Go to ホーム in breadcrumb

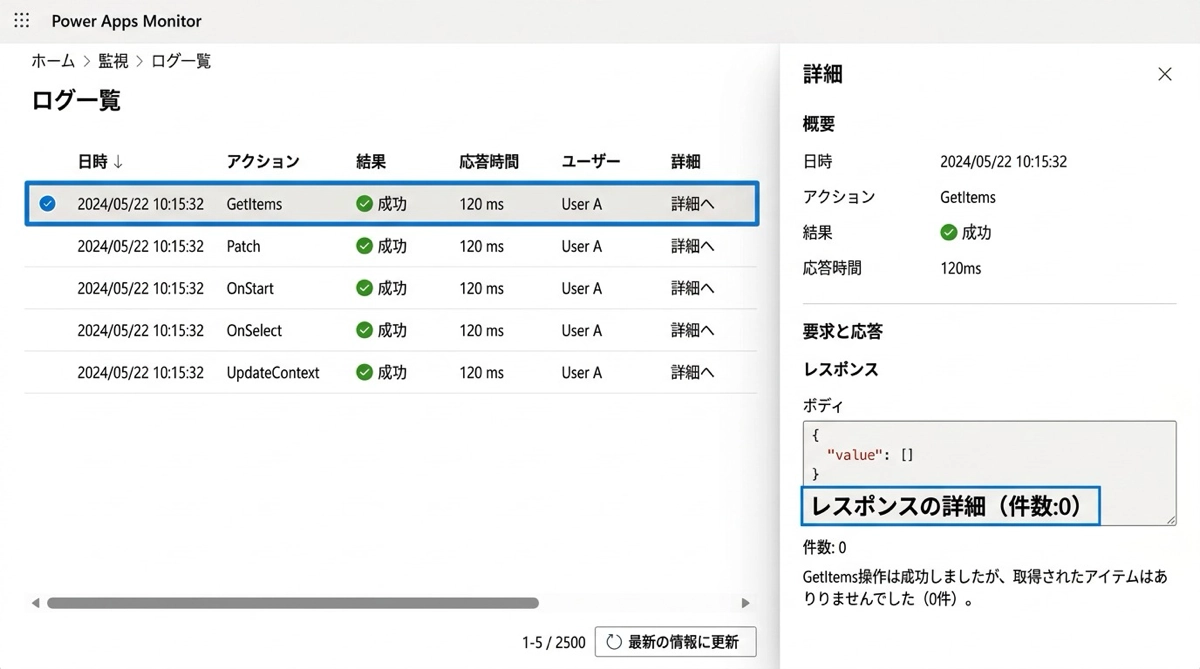[53, 61]
